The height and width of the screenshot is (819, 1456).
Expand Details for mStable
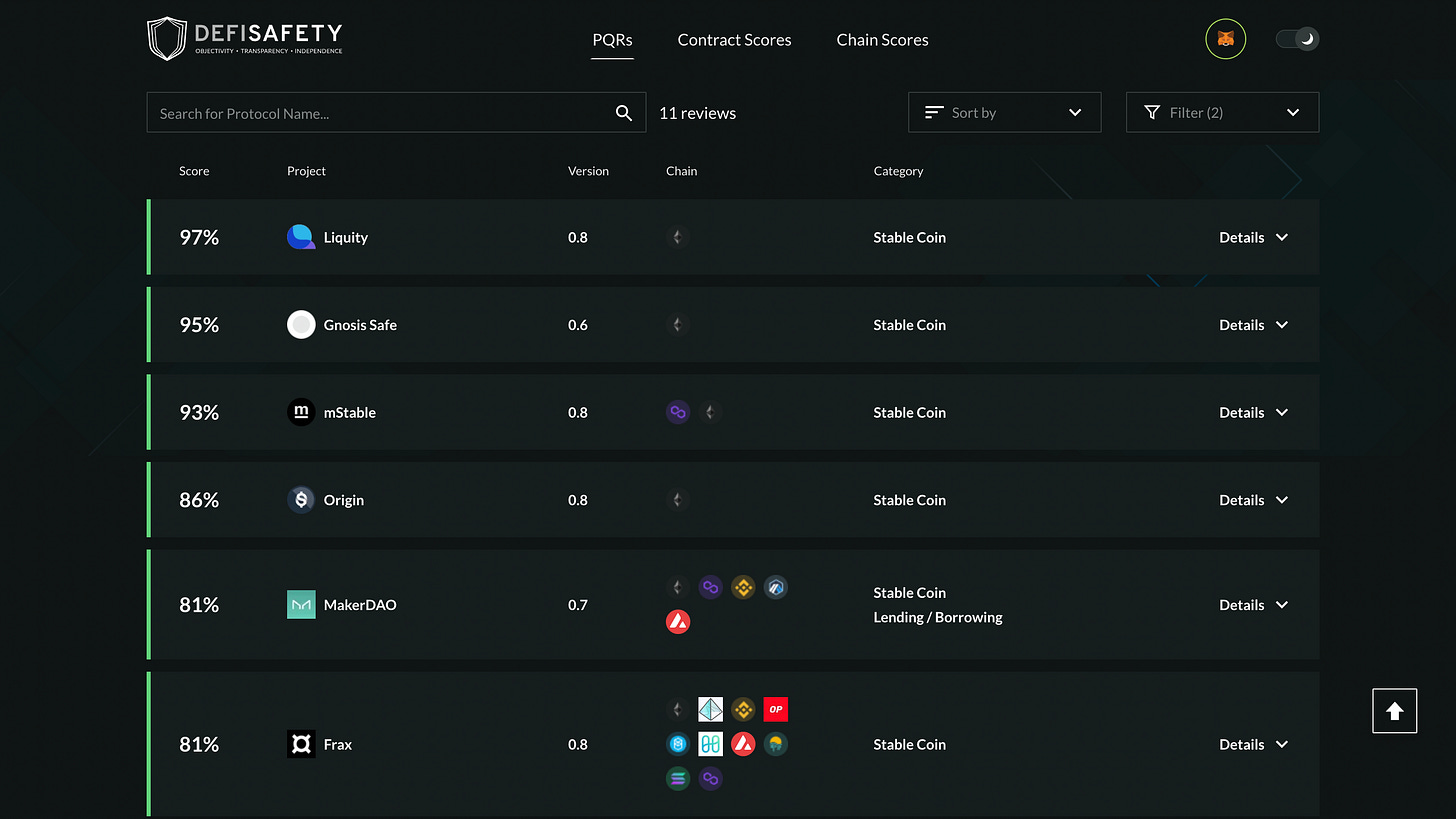[x=1253, y=412]
